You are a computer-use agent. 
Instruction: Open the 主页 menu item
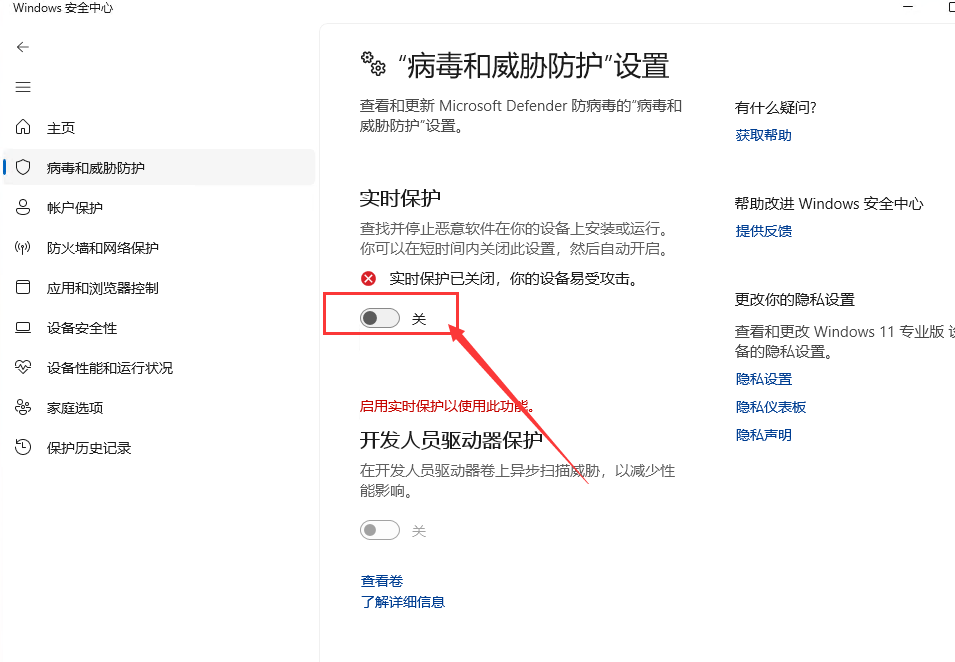click(61, 128)
